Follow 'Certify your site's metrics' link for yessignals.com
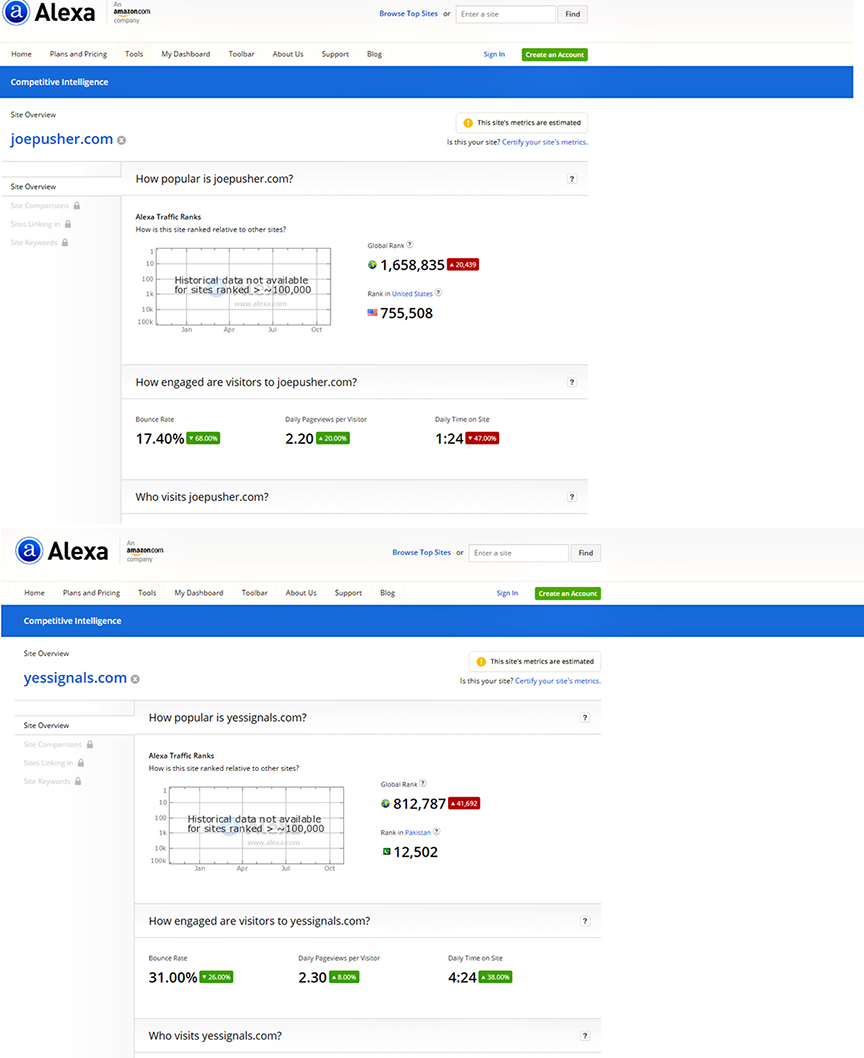Viewport: 864px width, 1058px height. pyautogui.click(x=558, y=681)
